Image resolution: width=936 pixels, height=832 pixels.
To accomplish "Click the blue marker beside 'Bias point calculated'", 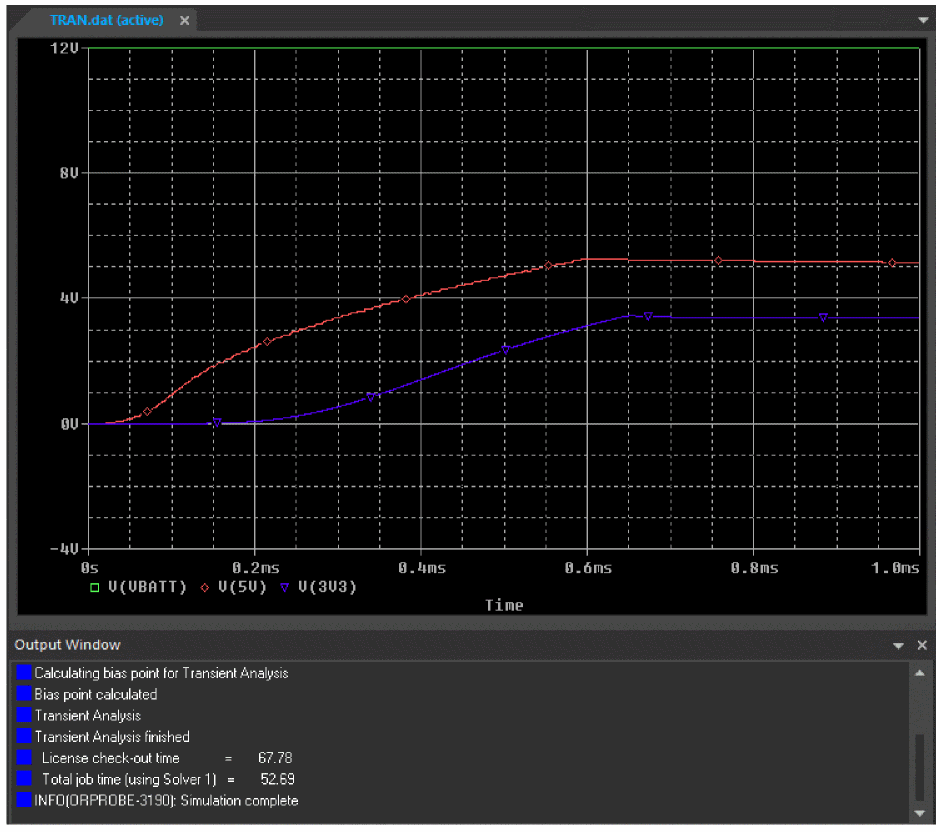I will 23,694.
